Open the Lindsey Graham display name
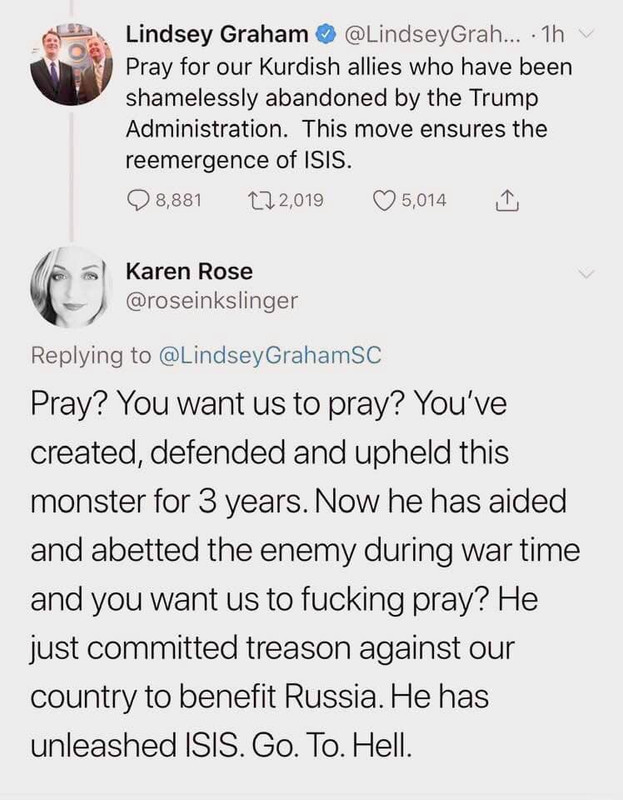Viewport: 623px width, 800px height. tap(217, 35)
